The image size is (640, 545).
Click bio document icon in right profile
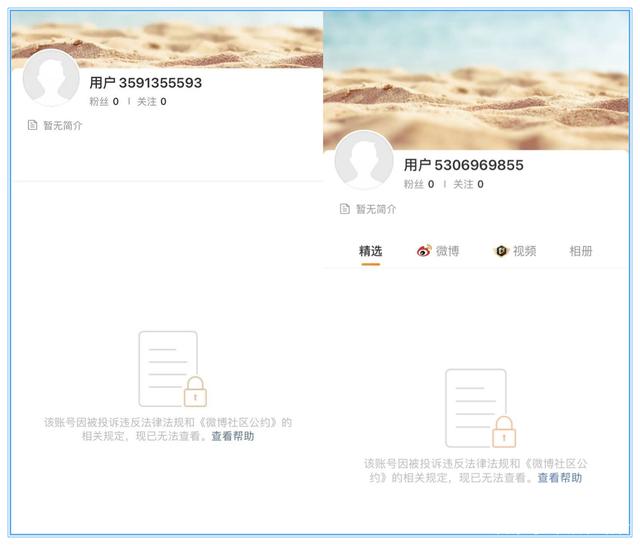(345, 209)
